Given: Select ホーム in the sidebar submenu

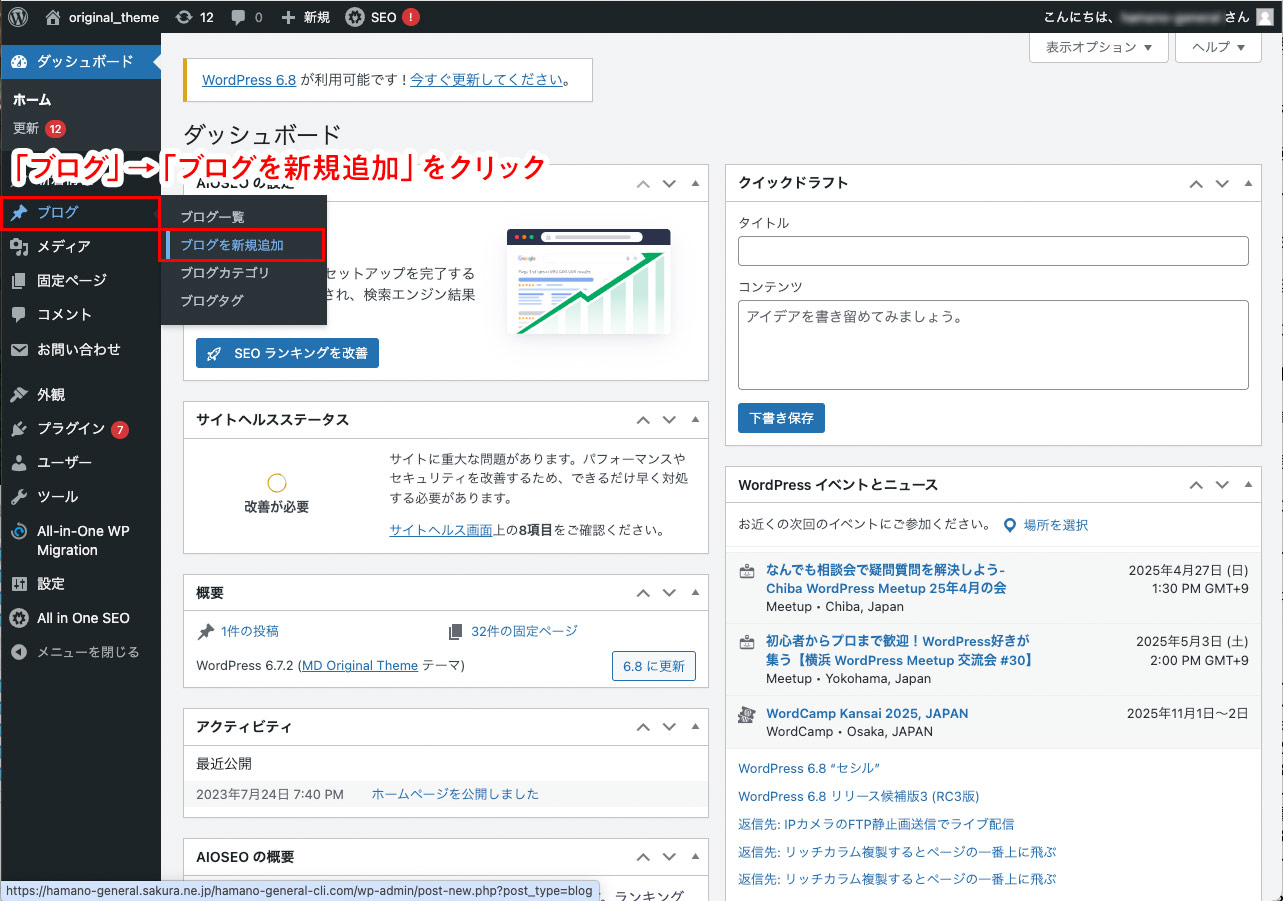Looking at the screenshot, I should pos(32,100).
